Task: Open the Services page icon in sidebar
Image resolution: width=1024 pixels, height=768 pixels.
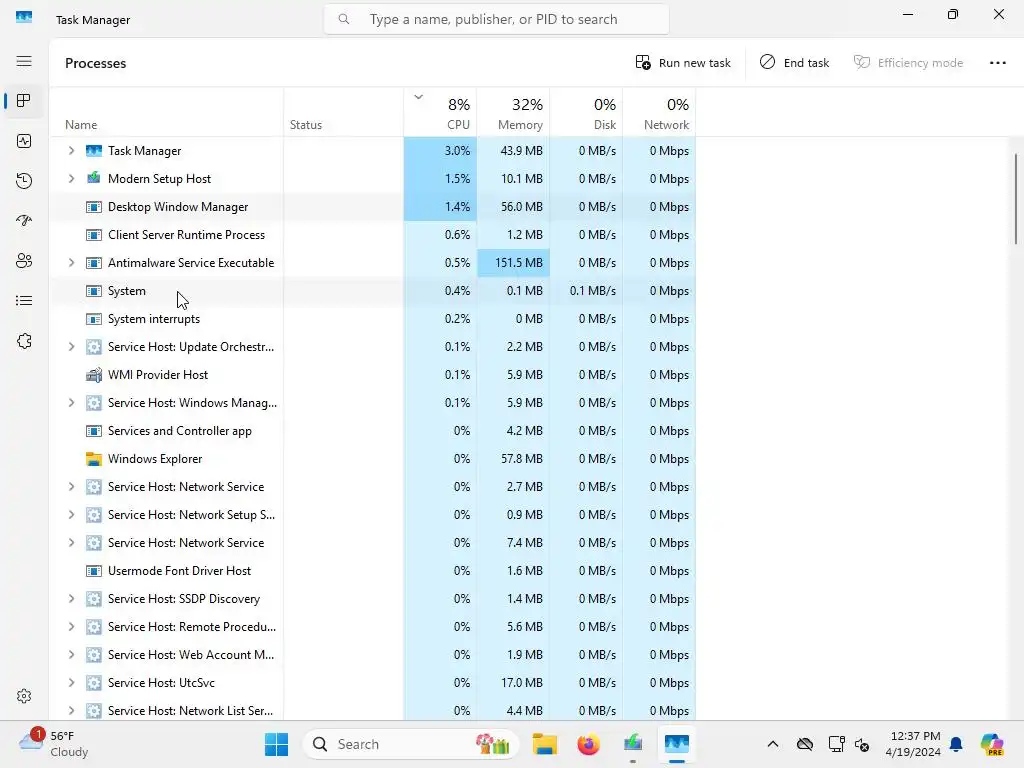Action: point(24,341)
